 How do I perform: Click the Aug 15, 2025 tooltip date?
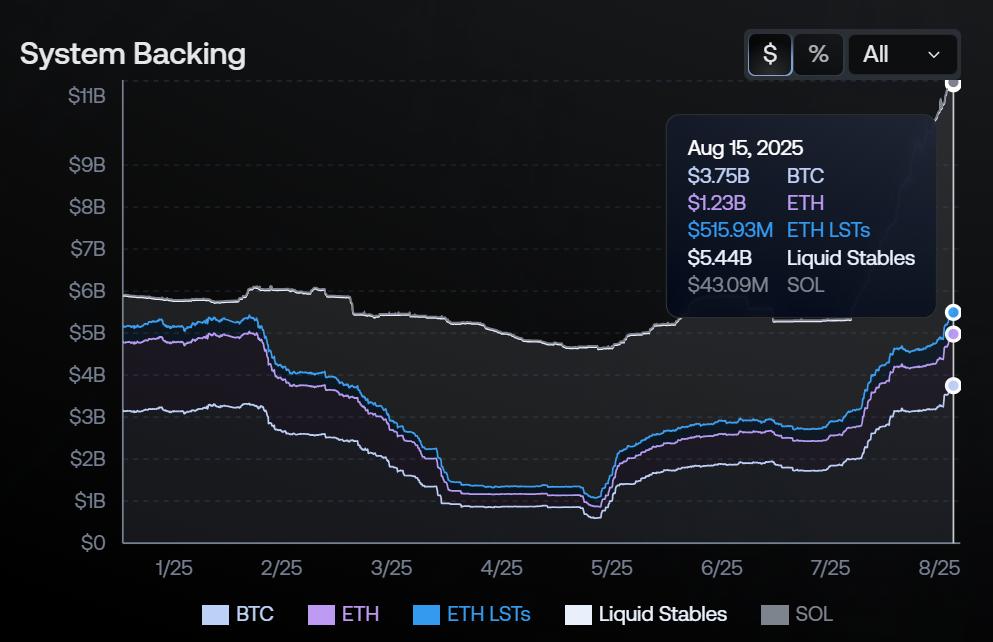click(x=745, y=148)
